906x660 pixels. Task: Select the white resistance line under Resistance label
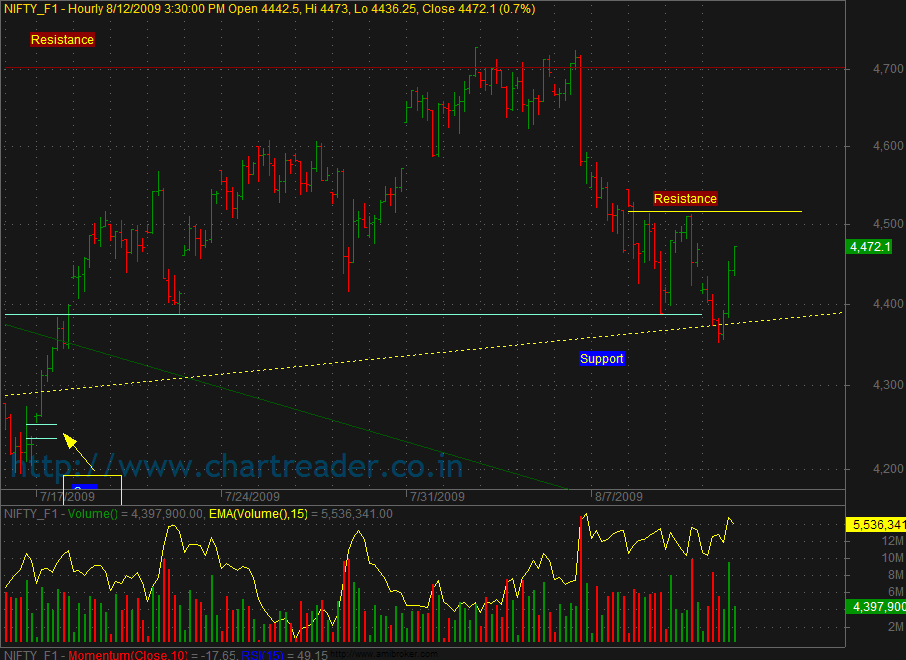coord(715,212)
